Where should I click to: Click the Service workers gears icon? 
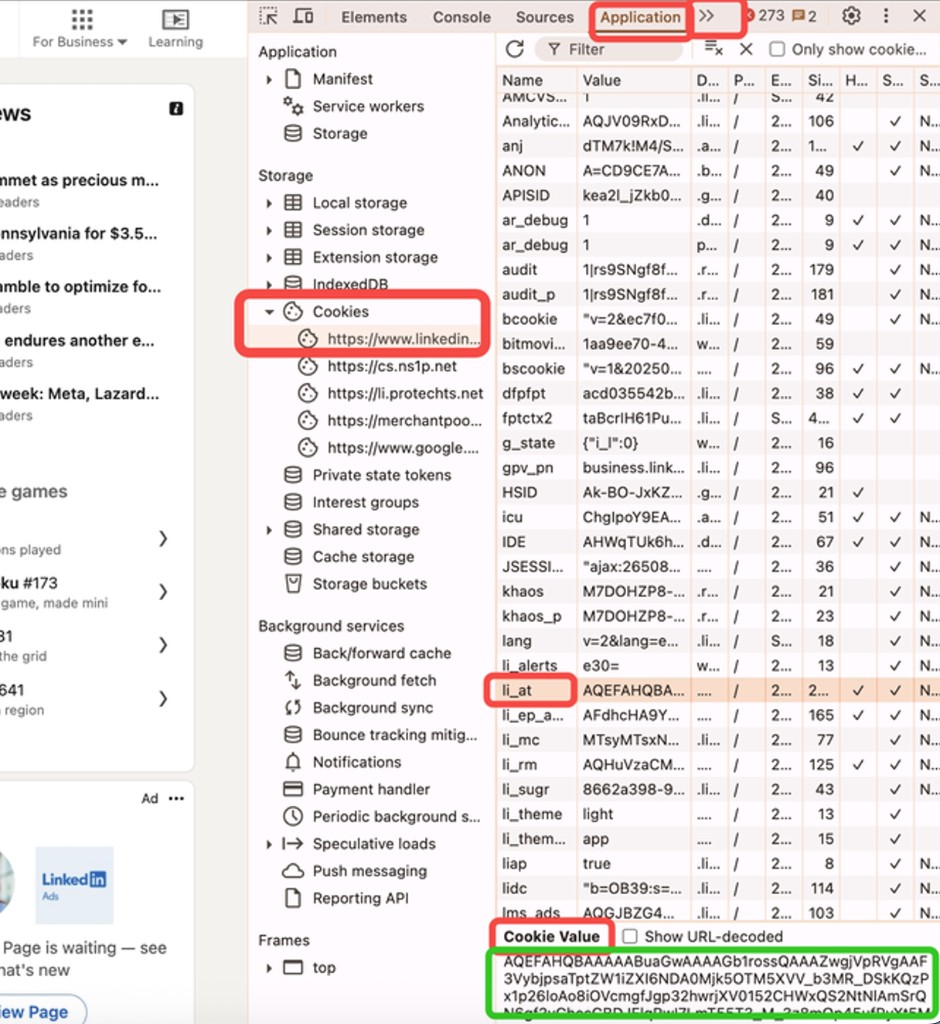click(x=293, y=106)
